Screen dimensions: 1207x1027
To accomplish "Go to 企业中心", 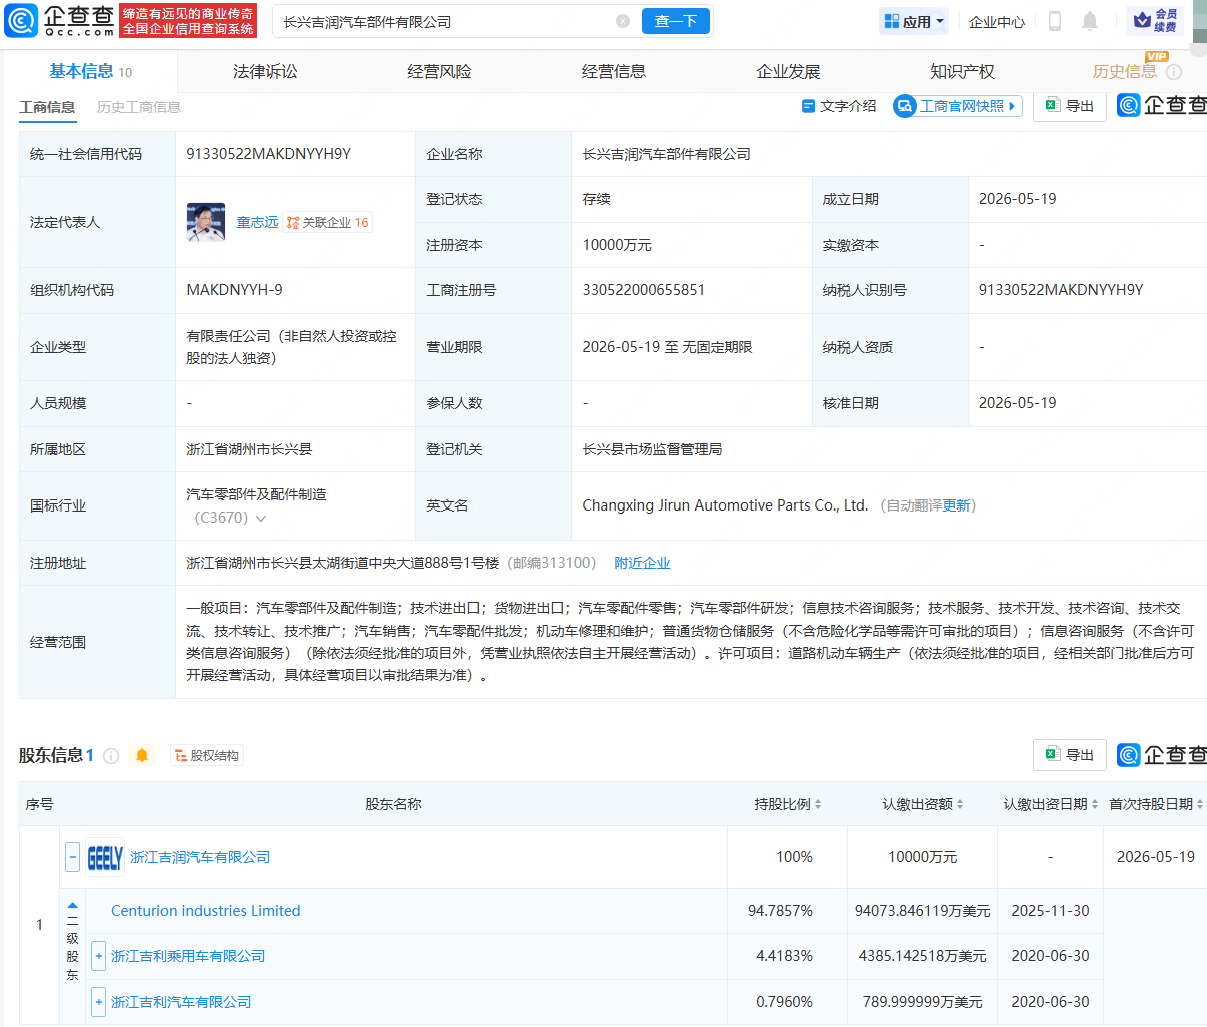I will (x=997, y=21).
